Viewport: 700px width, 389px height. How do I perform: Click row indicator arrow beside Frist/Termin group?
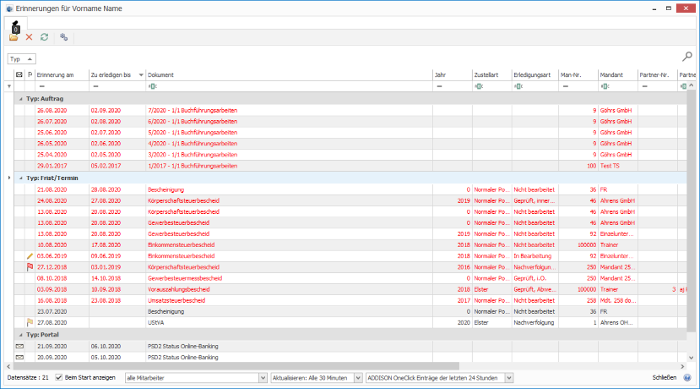[x=9, y=178]
